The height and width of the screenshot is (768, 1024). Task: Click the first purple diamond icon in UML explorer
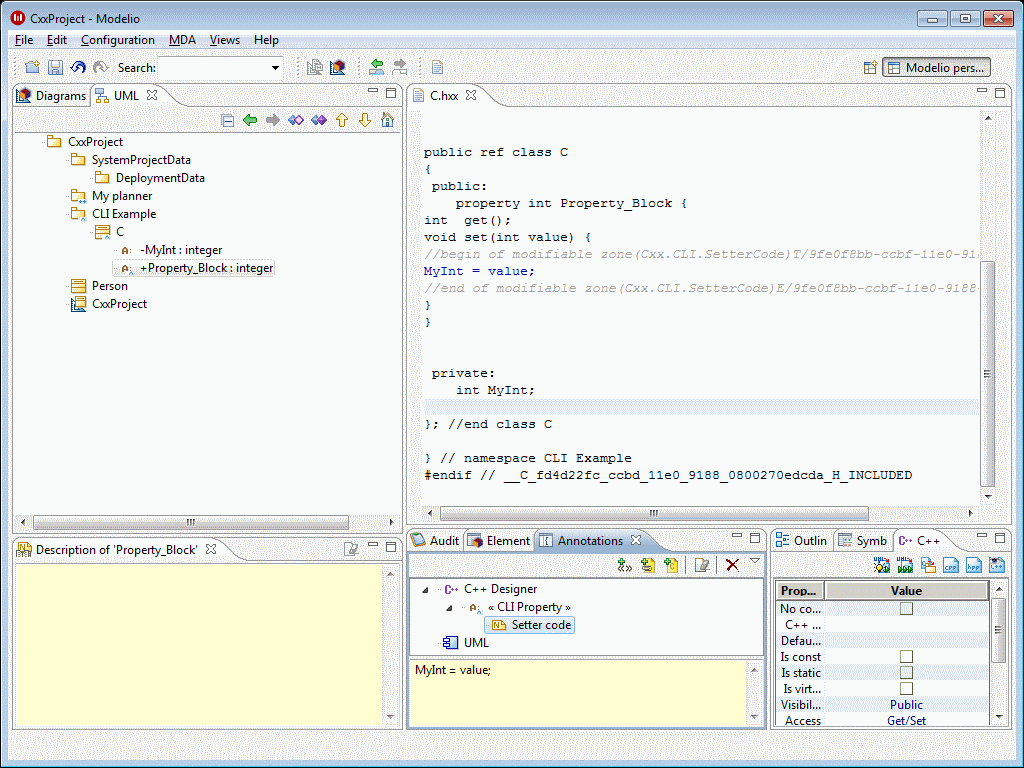pyautogui.click(x=296, y=120)
